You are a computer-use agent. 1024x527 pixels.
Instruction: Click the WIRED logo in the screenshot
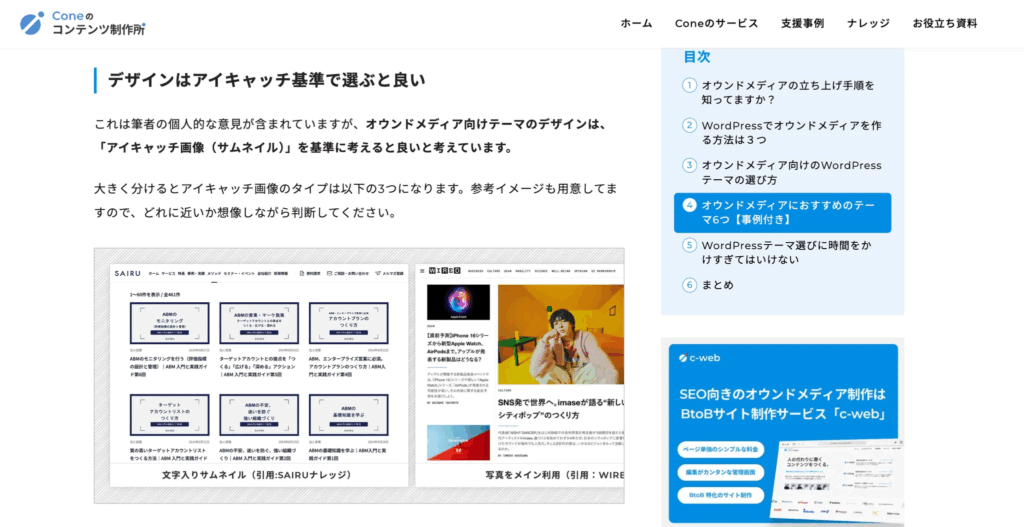[x=443, y=270]
